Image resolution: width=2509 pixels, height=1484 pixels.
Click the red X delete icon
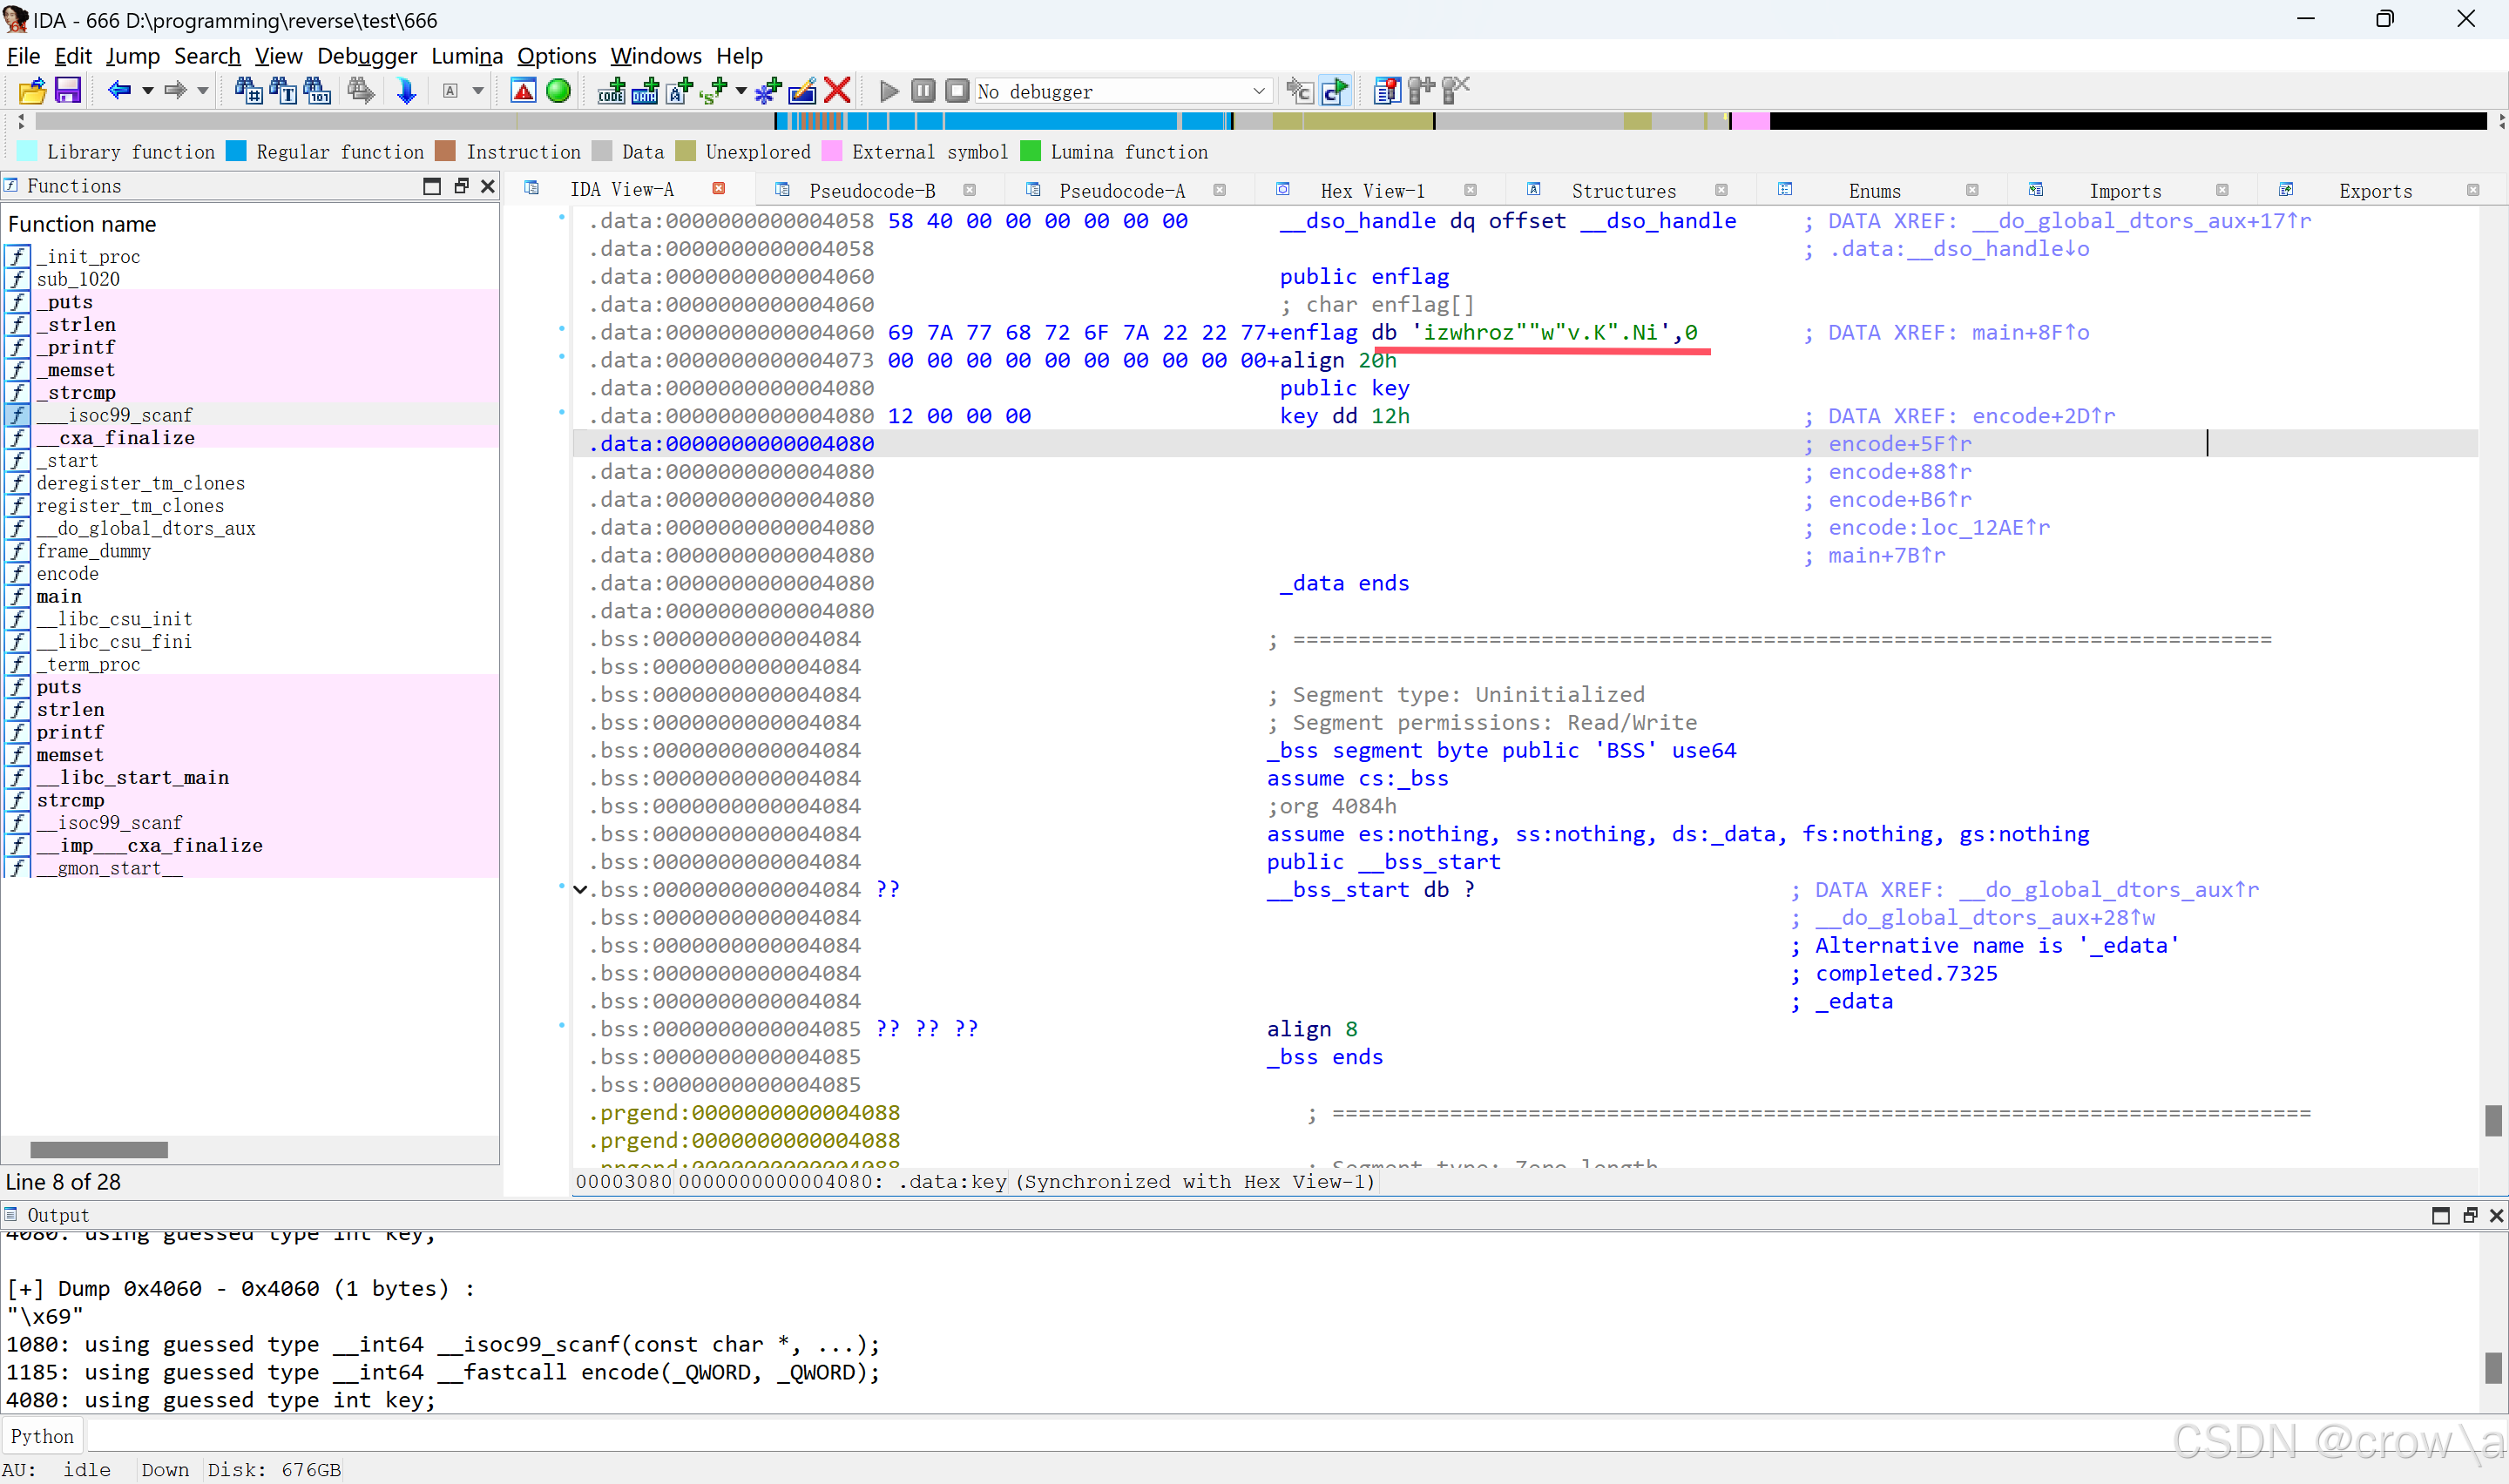(x=838, y=91)
